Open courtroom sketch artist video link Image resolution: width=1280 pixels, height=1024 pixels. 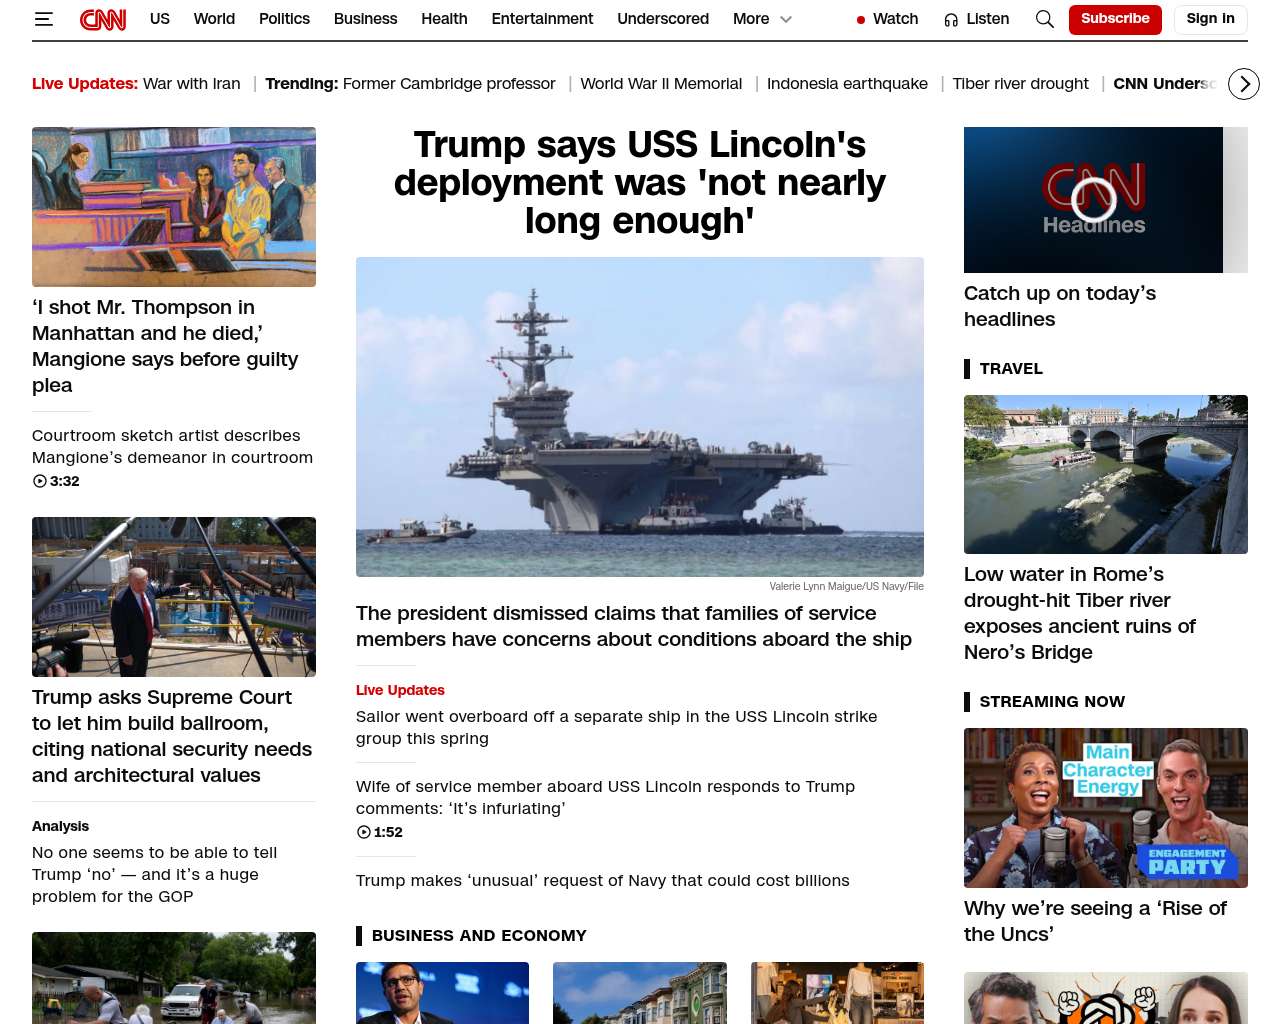click(x=172, y=447)
